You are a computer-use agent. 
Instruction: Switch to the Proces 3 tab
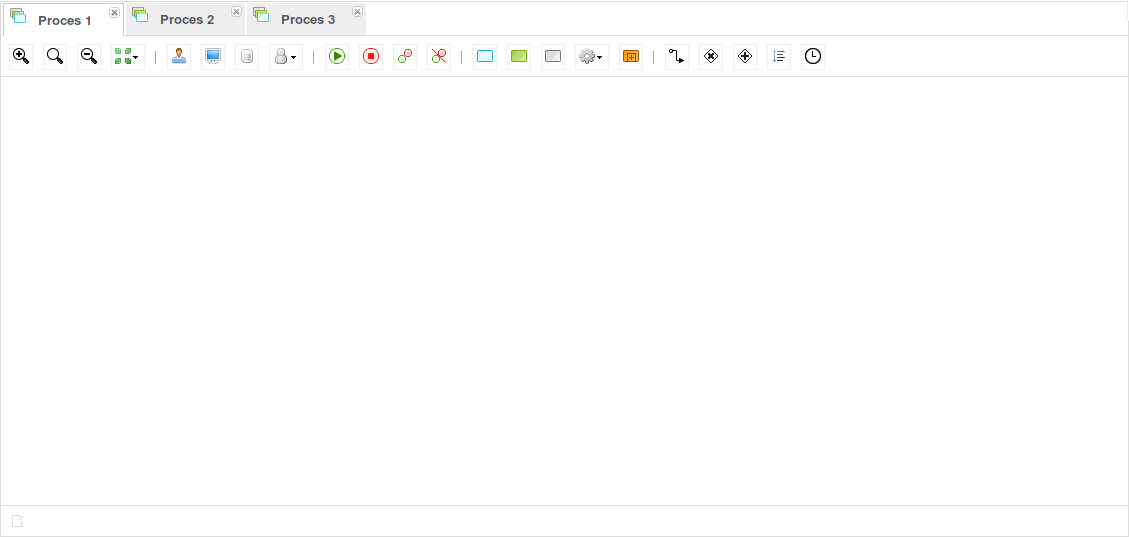coord(307,19)
